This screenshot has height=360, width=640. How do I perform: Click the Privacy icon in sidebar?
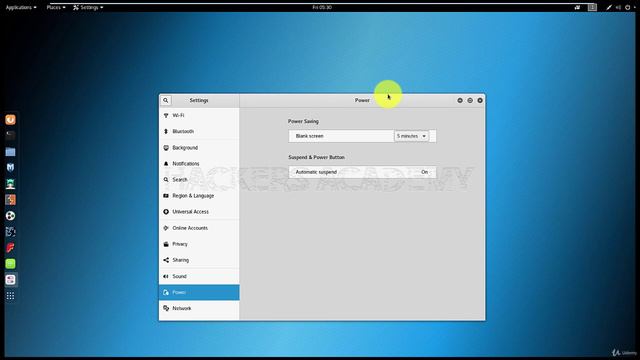pyautogui.click(x=166, y=244)
